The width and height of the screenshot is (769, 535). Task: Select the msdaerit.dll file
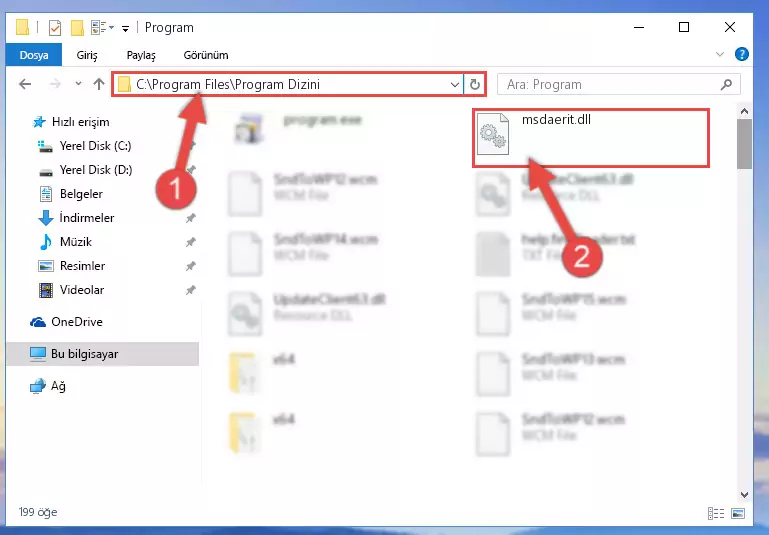pyautogui.click(x=590, y=138)
